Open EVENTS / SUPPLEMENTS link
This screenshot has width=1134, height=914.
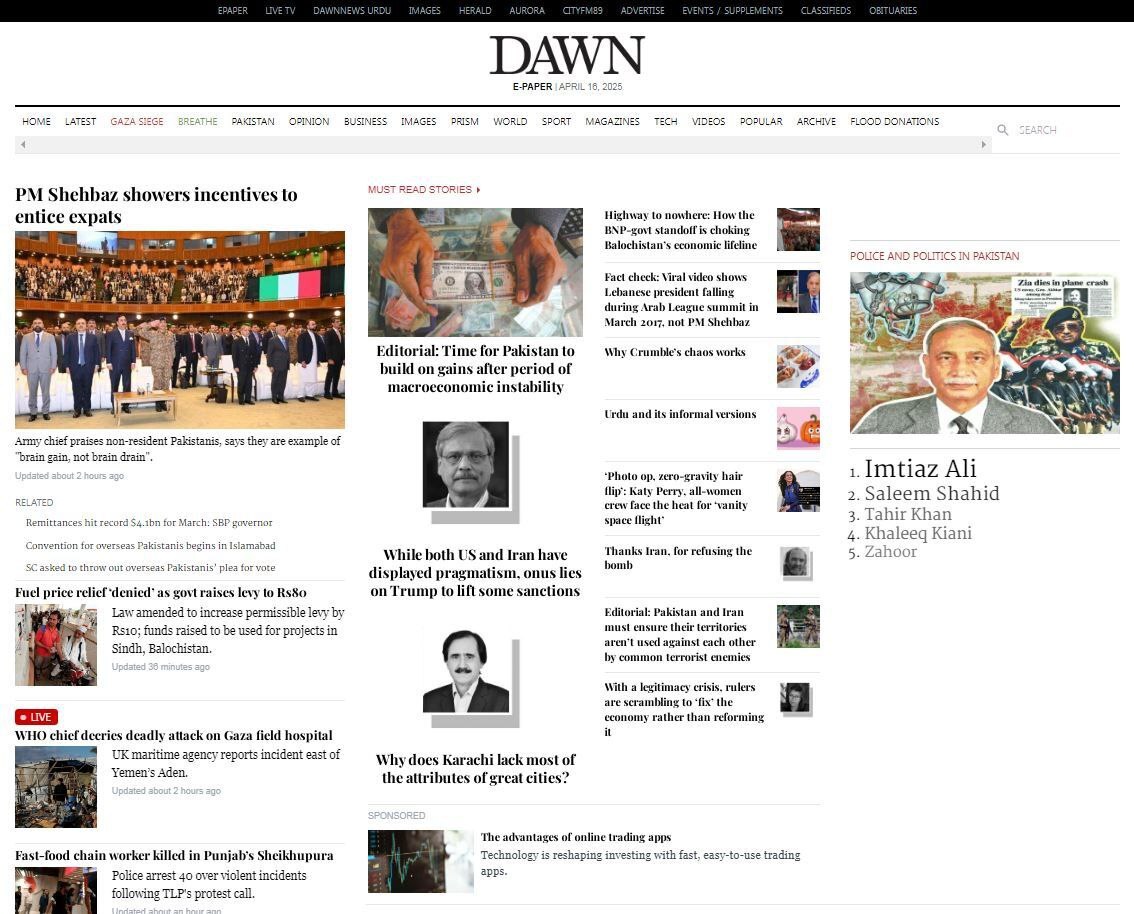[x=733, y=11]
